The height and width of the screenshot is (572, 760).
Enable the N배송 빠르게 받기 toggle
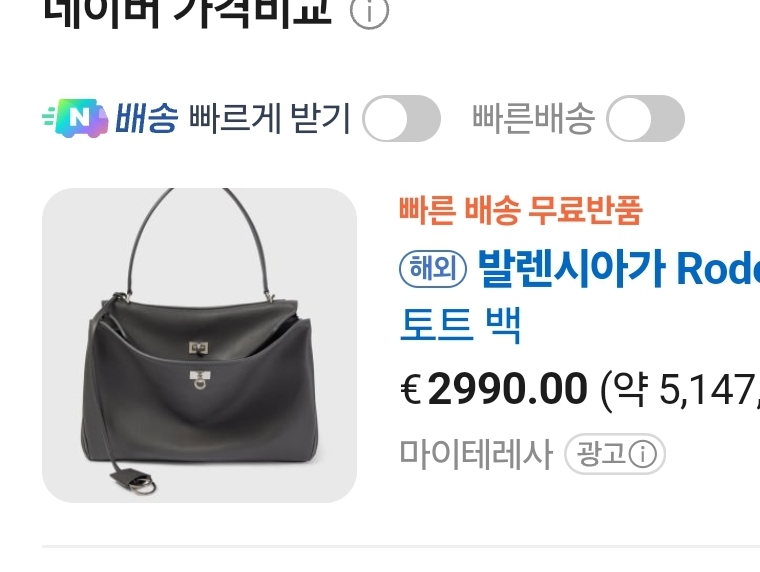pyautogui.click(x=401, y=118)
